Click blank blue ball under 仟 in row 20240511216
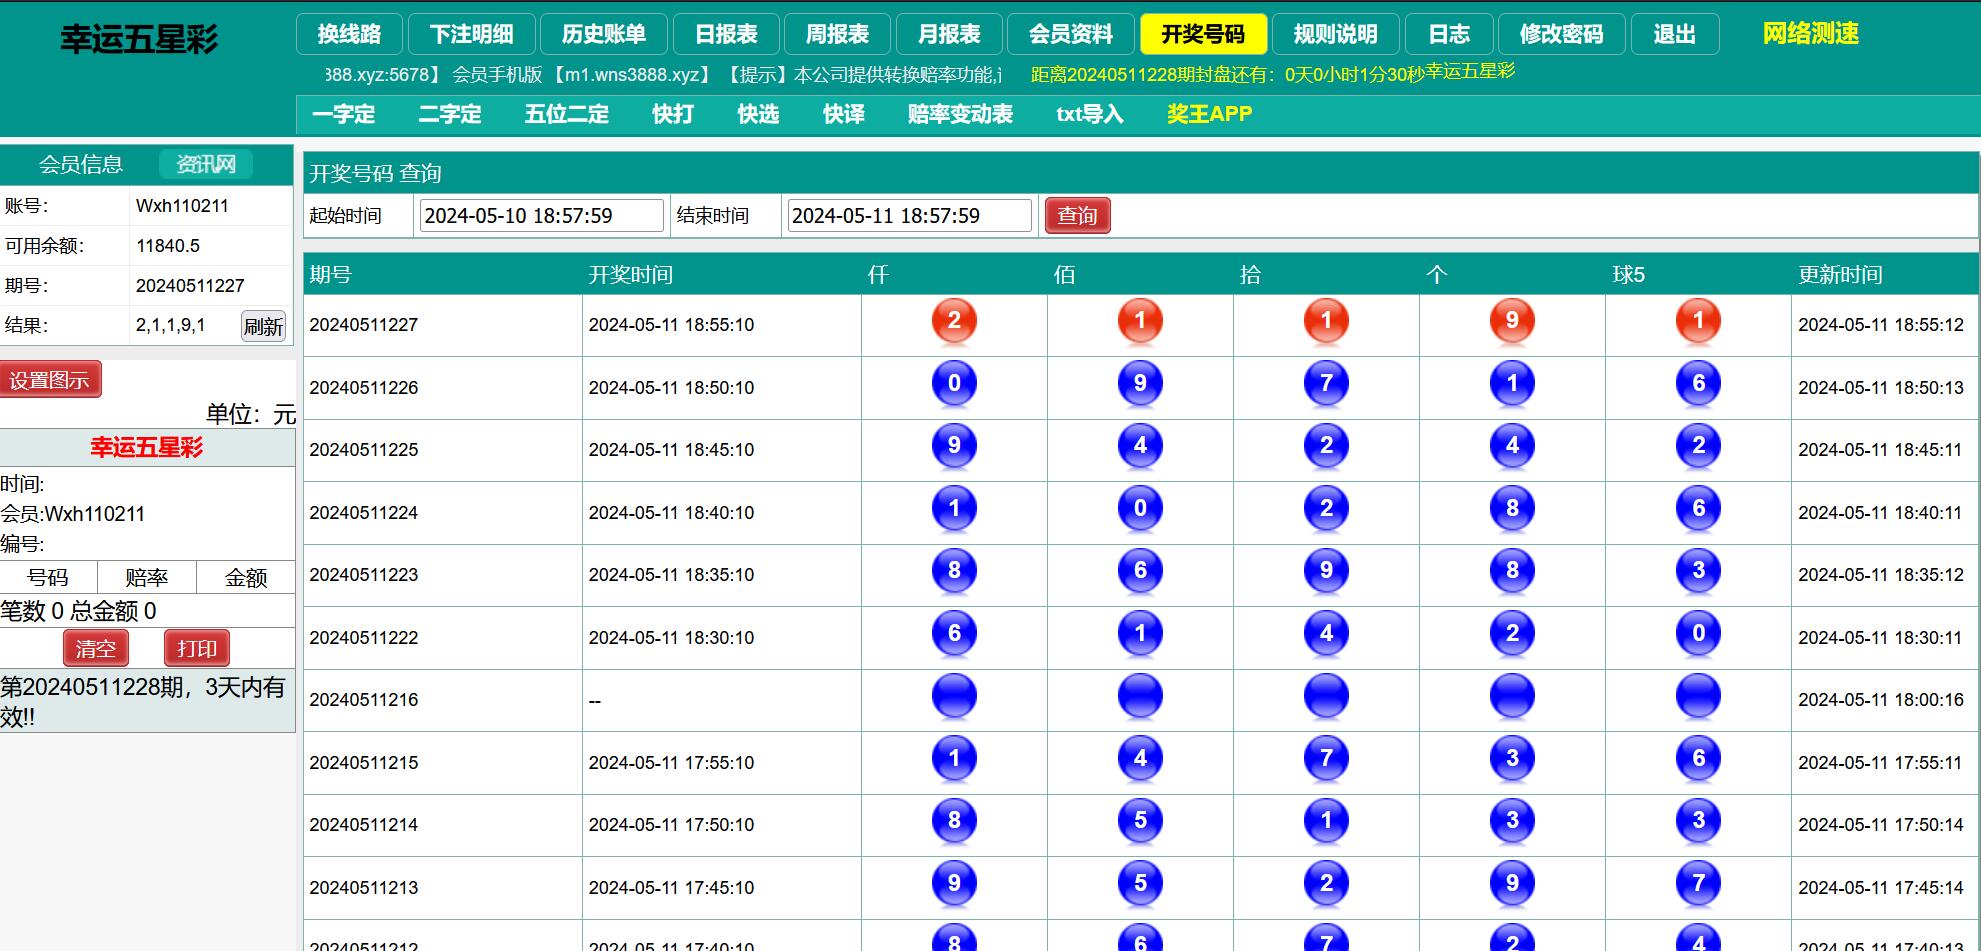Viewport: 1981px width, 951px height. click(953, 696)
